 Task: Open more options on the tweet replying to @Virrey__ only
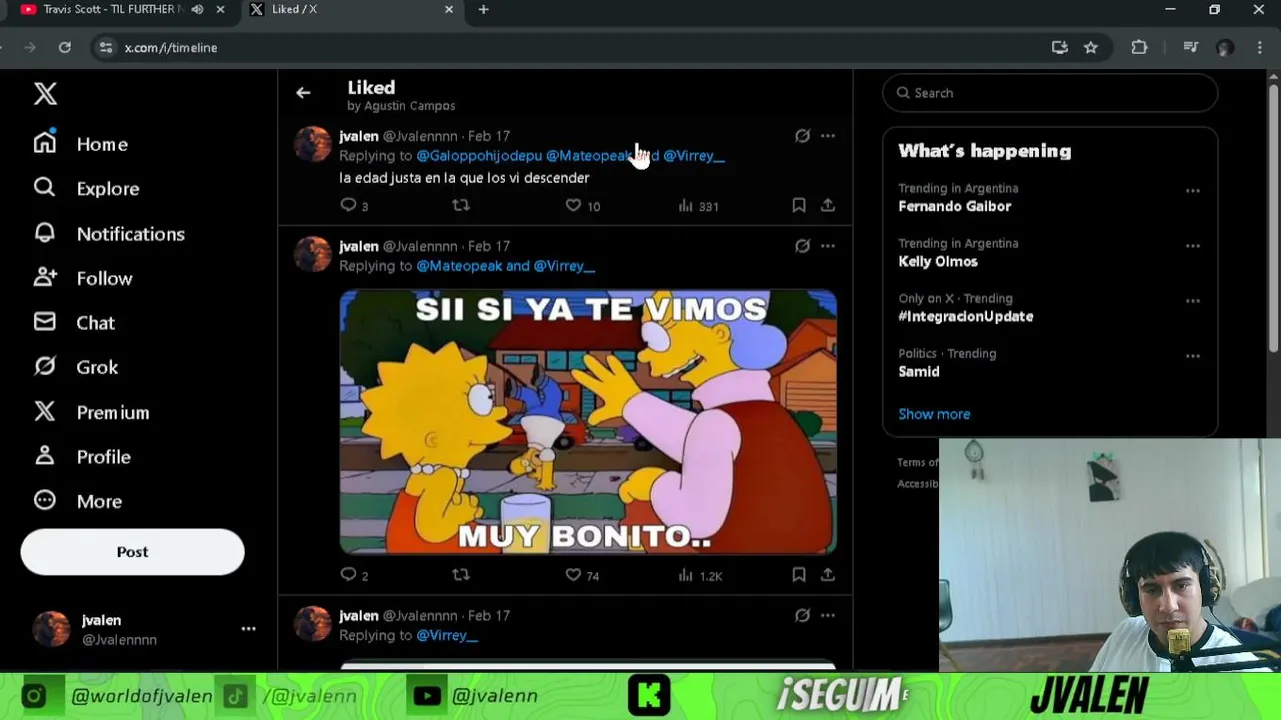point(828,616)
